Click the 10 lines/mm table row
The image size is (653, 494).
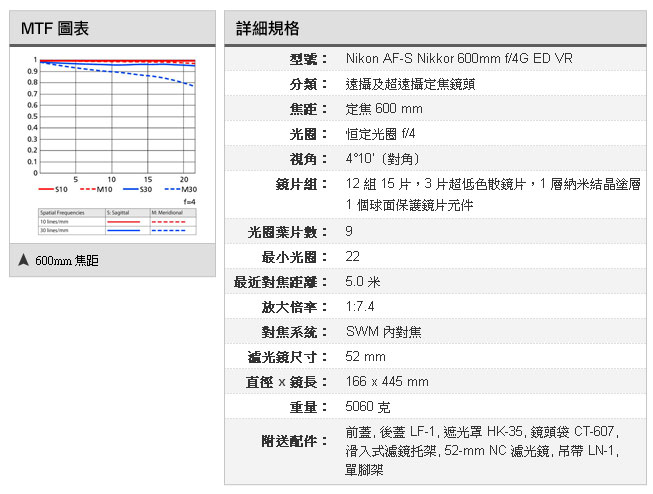(x=117, y=222)
